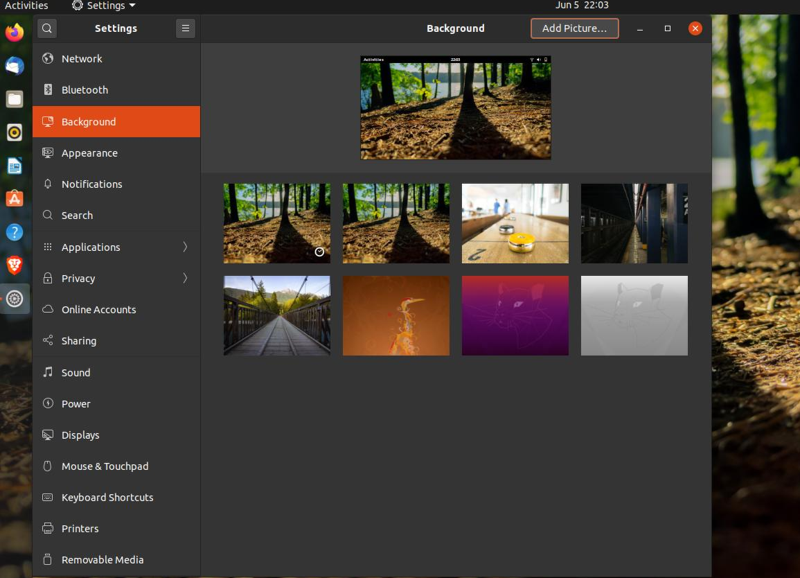Click the Printers icon in sidebar
The width and height of the screenshot is (800, 578).
point(48,528)
